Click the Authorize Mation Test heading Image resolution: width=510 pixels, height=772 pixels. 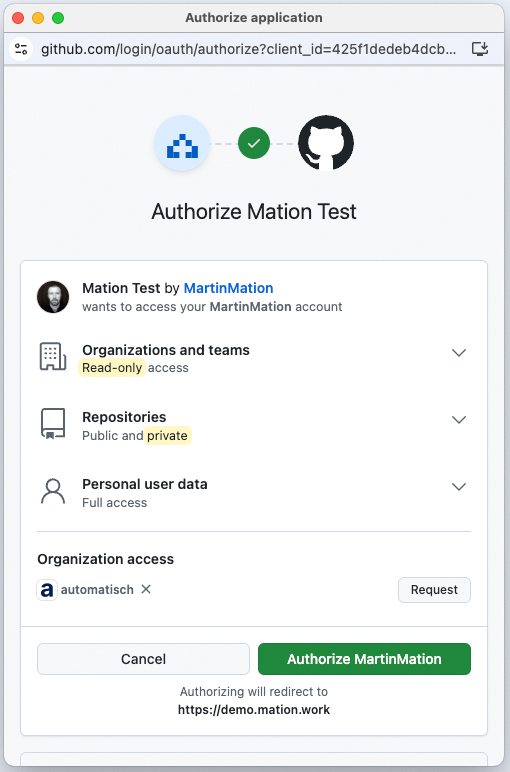pos(254,212)
